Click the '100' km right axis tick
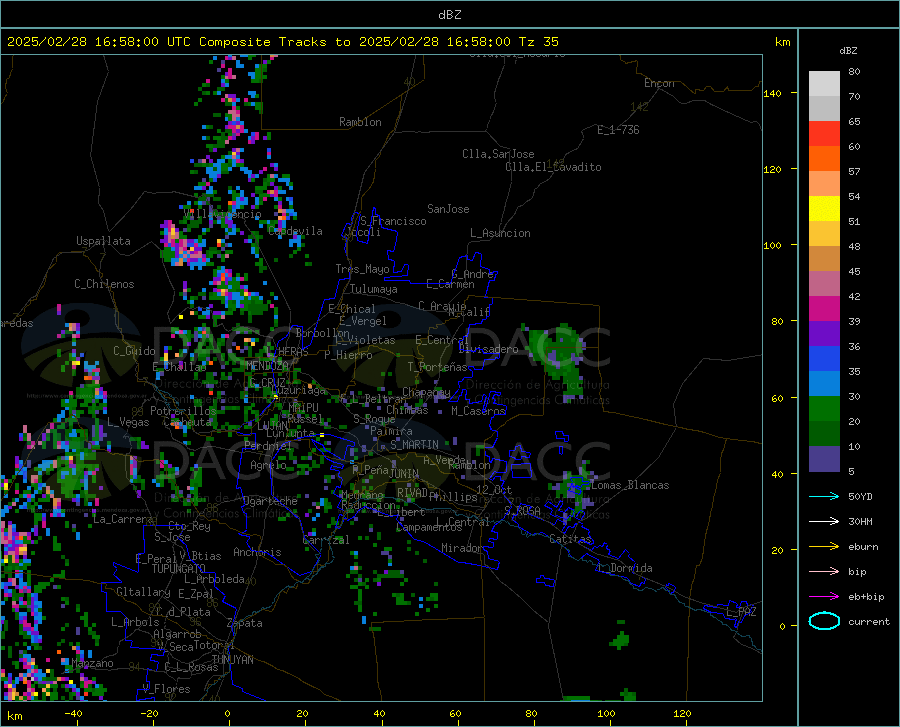This screenshot has height=727, width=900. pyautogui.click(x=772, y=245)
